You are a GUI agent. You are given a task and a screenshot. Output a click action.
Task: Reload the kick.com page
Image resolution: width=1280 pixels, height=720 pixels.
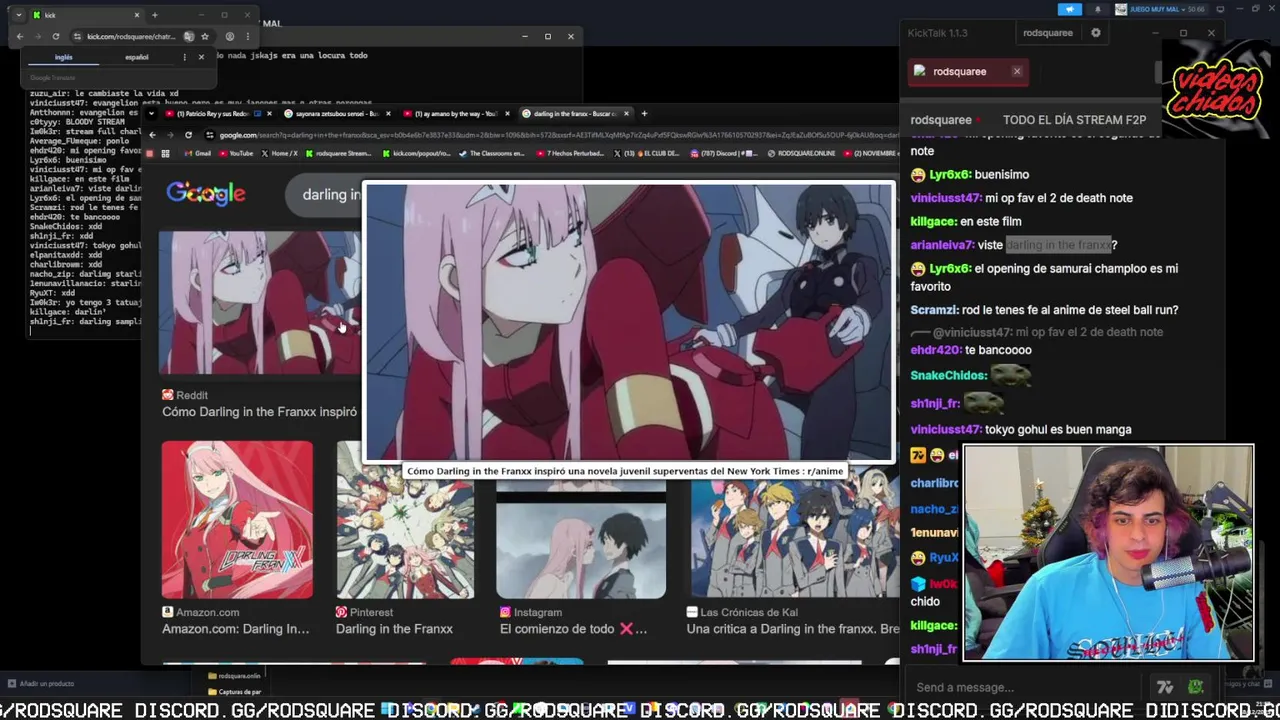[56, 36]
